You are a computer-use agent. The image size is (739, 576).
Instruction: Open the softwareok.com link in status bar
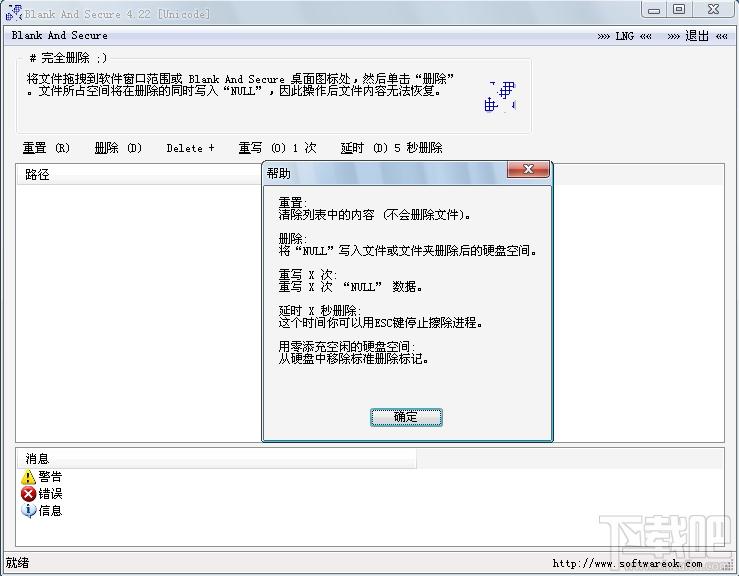pos(627,563)
